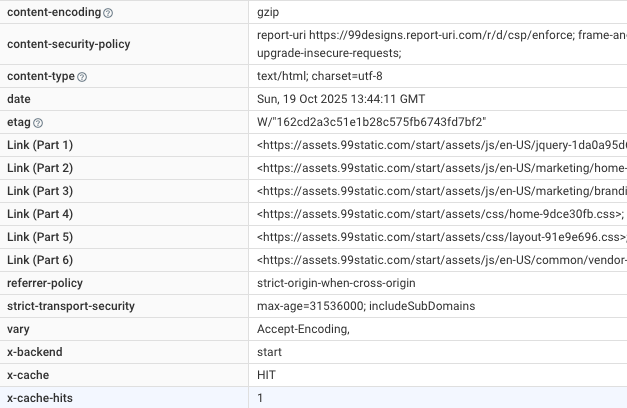627x408 pixels.
Task: Select the Link (Part 6) label
Action: point(40,260)
